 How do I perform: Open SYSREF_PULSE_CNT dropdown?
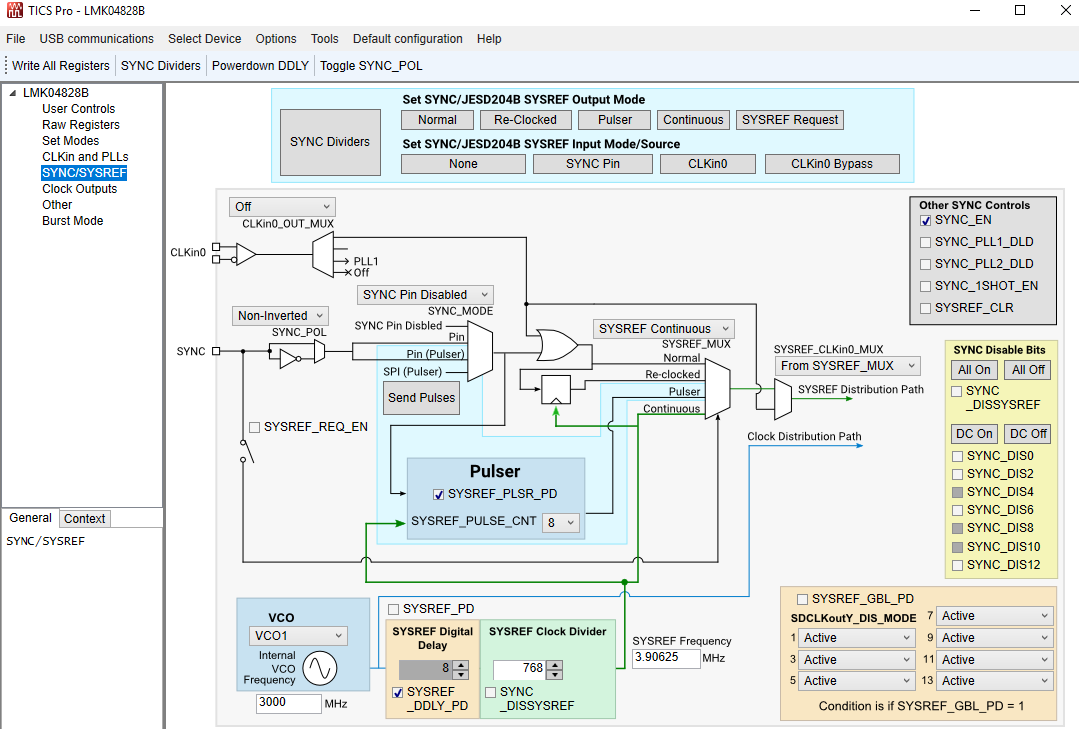(561, 523)
